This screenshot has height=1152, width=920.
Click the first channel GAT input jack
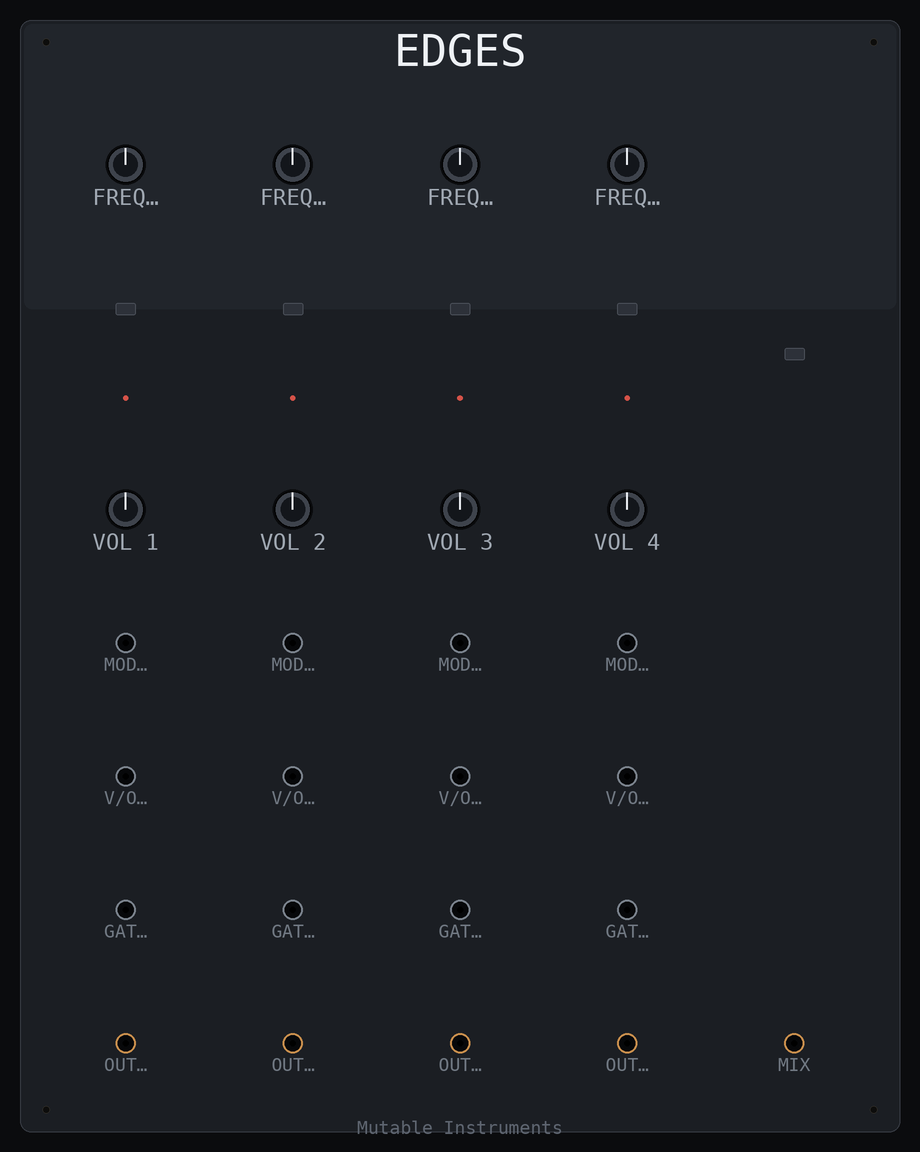(x=126, y=910)
